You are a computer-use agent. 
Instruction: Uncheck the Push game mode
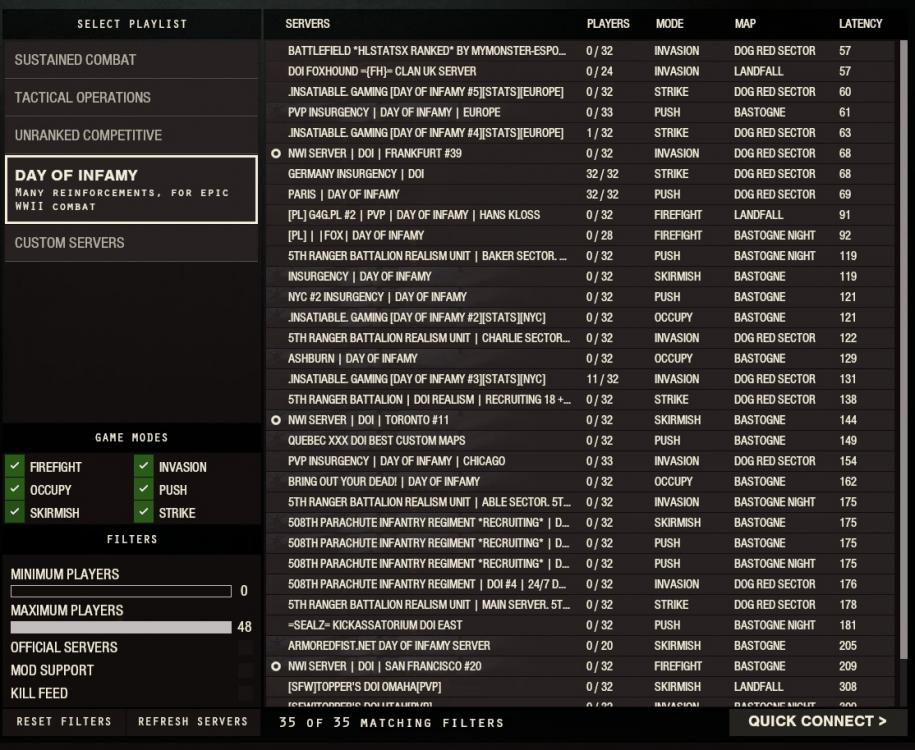144,489
